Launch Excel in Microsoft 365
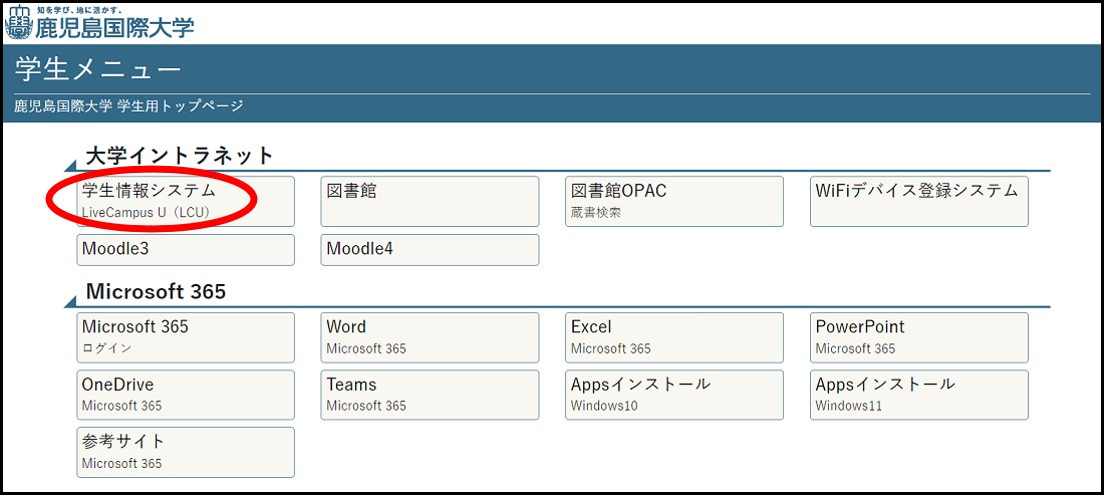The width and height of the screenshot is (1104, 495). pyautogui.click(x=675, y=337)
